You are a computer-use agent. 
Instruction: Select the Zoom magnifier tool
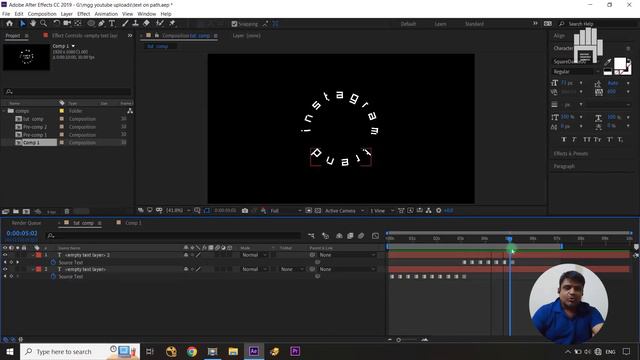coord(43,24)
